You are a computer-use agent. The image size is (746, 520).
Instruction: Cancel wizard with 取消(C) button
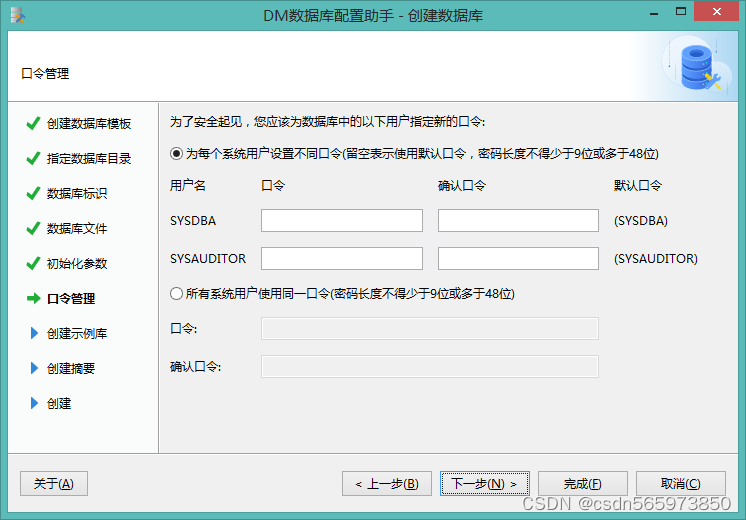(681, 483)
